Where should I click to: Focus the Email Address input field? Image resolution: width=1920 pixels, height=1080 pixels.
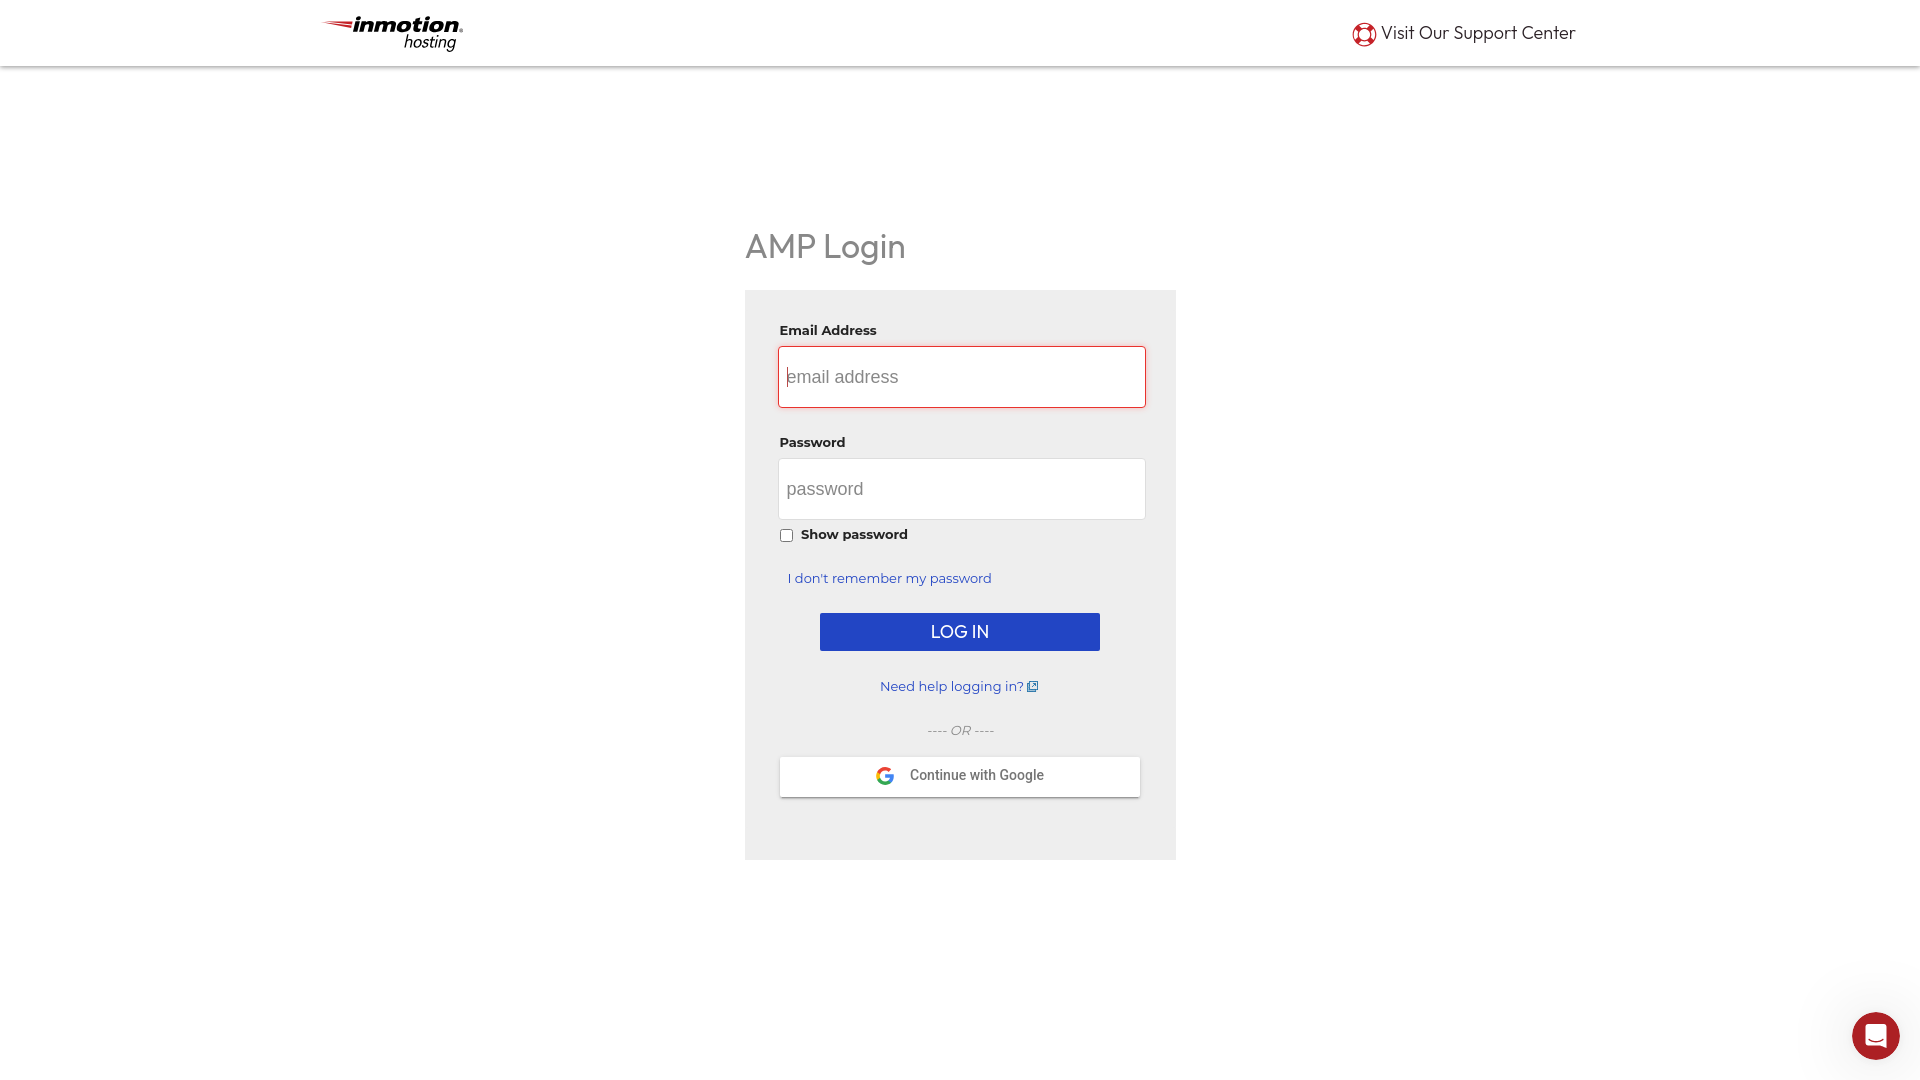[x=962, y=377]
